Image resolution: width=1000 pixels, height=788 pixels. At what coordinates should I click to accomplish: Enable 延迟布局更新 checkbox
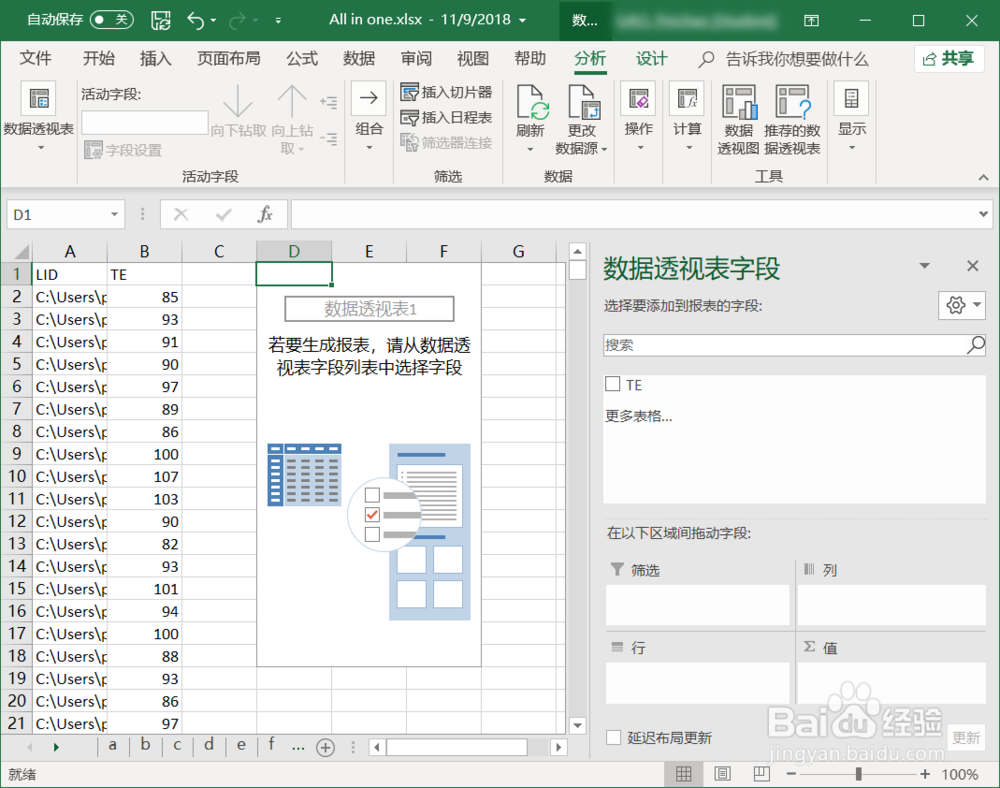click(615, 737)
